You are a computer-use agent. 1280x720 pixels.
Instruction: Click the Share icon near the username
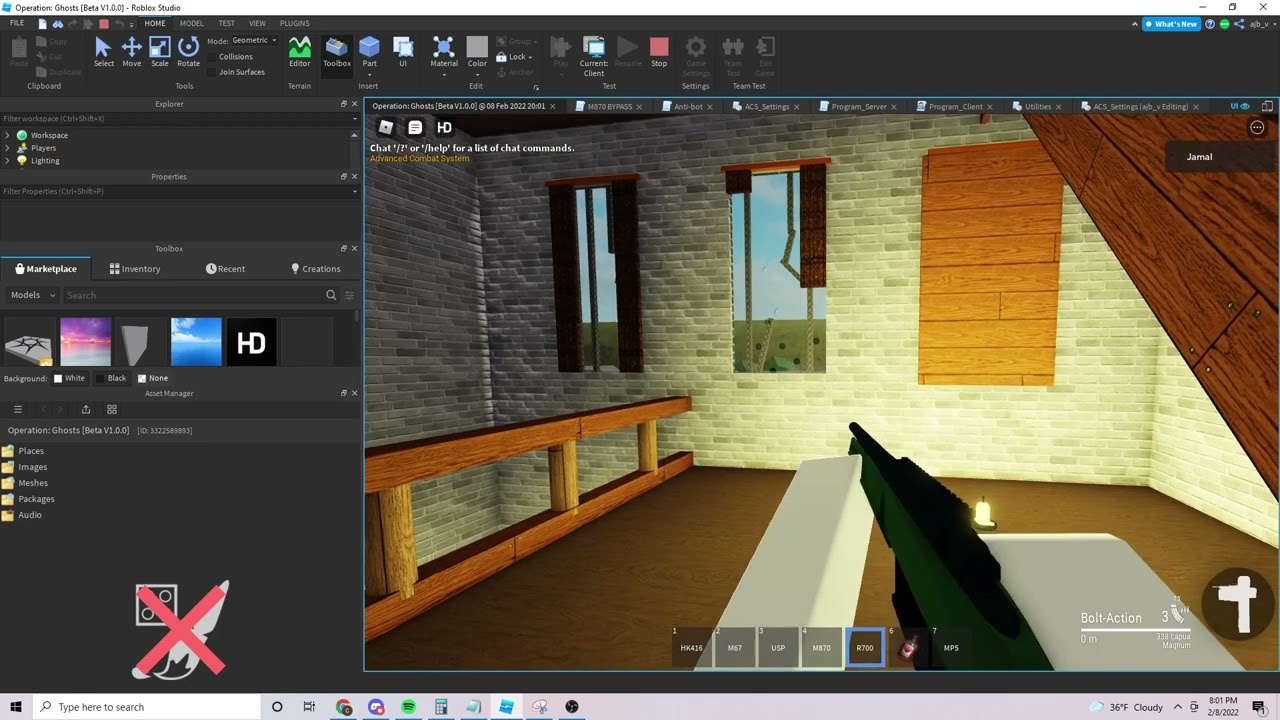[x=1239, y=24]
